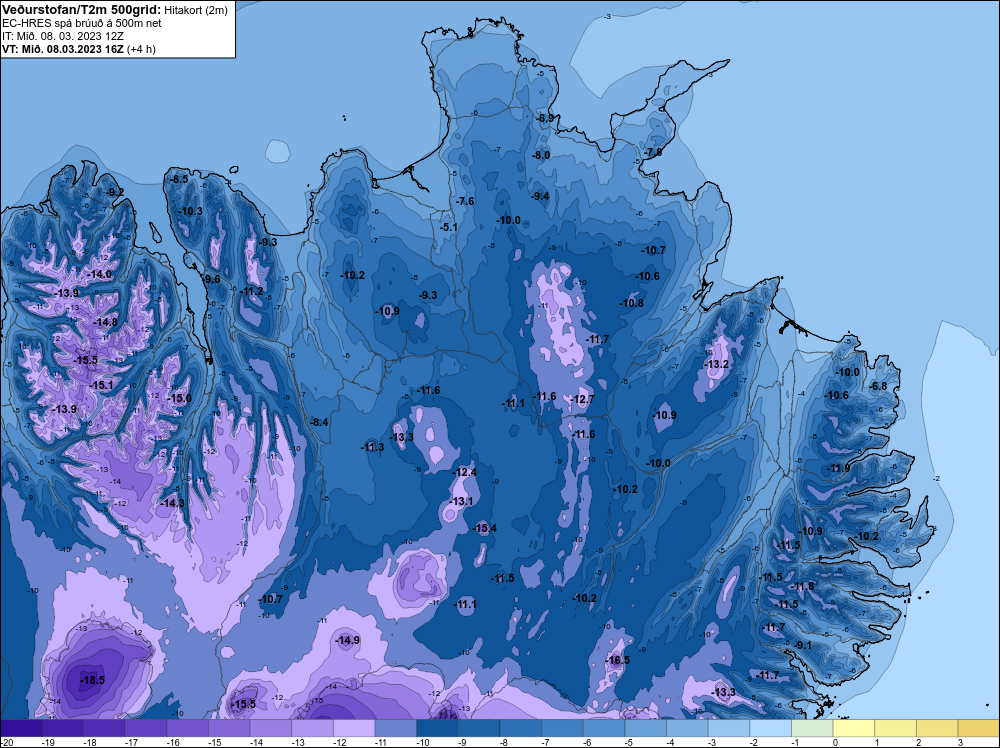The image size is (1000, 748).
Task: Click the -15.0 temperature value on the map
Action: click(x=179, y=398)
